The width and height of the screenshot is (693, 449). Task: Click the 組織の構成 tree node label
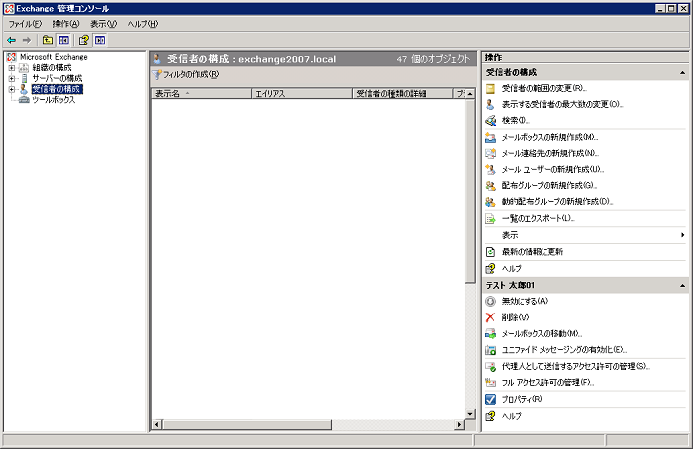[x=52, y=68]
